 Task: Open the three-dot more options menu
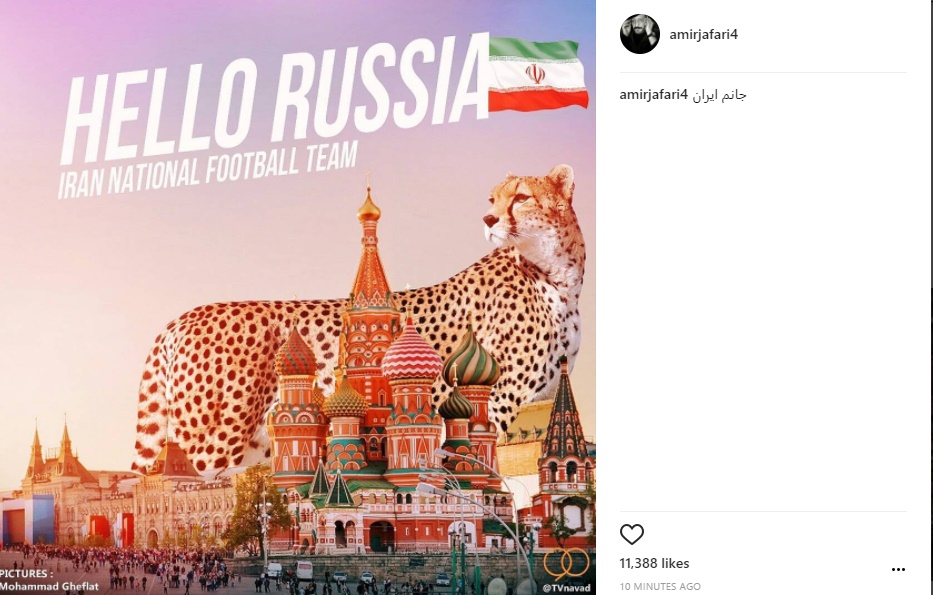pyautogui.click(x=898, y=569)
